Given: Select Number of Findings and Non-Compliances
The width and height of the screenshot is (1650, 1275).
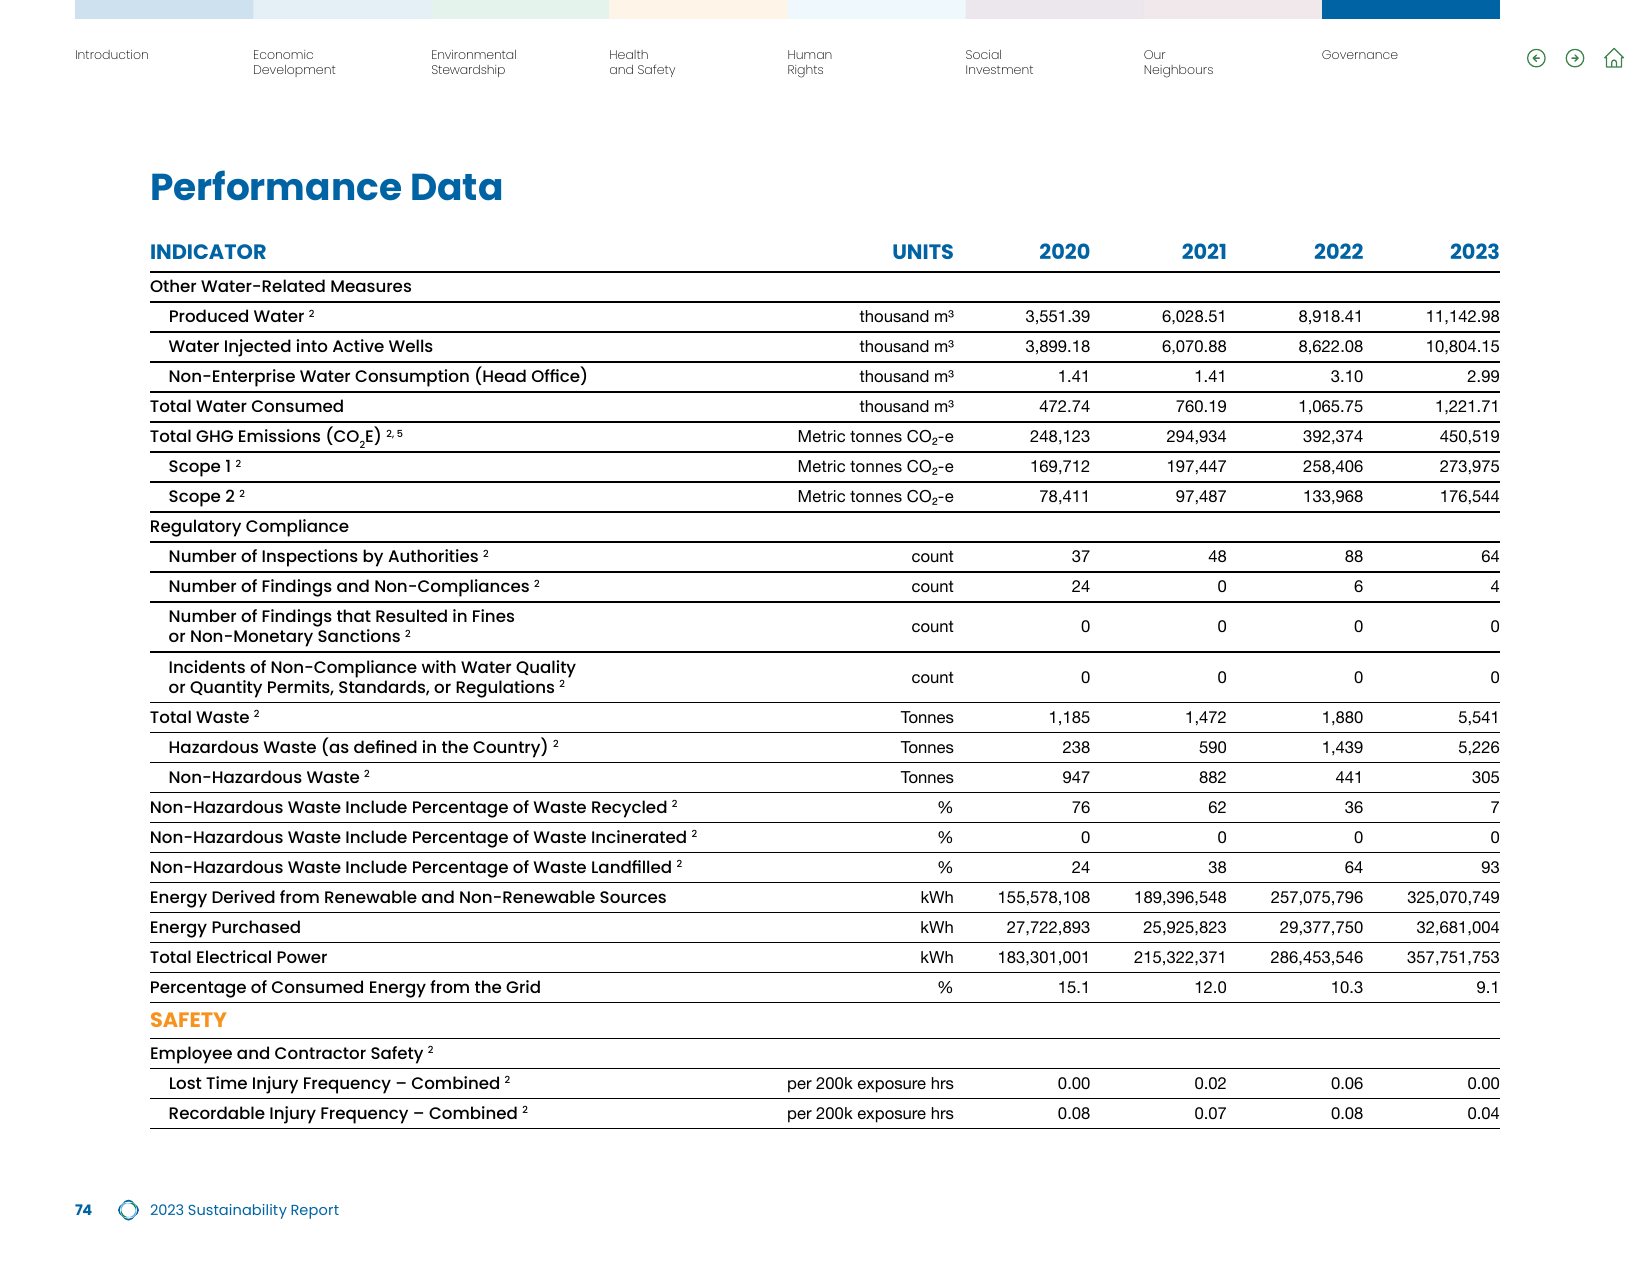Looking at the screenshot, I should 354,587.
